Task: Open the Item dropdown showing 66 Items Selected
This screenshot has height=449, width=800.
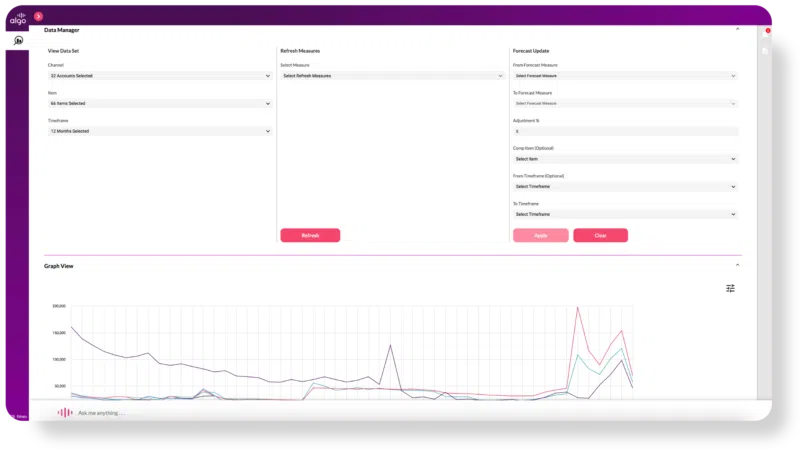Action: click(160, 103)
